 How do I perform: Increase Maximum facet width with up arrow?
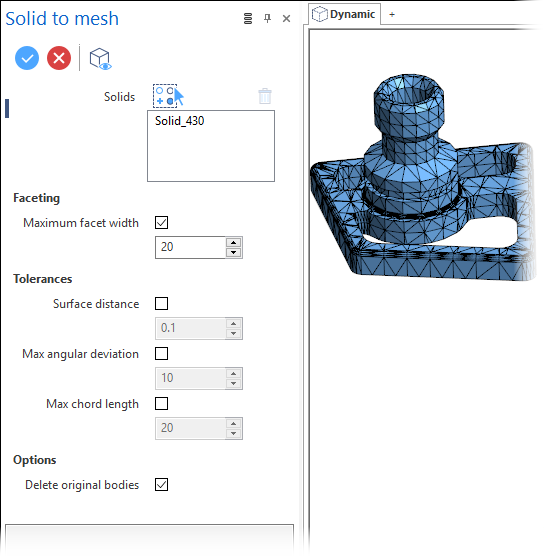(233, 243)
